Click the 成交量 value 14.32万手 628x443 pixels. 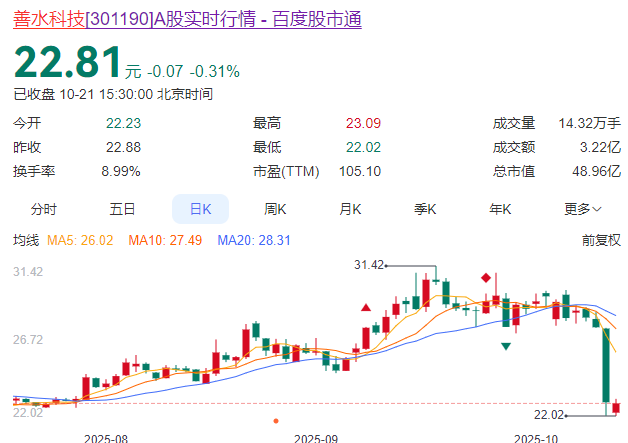(590, 123)
